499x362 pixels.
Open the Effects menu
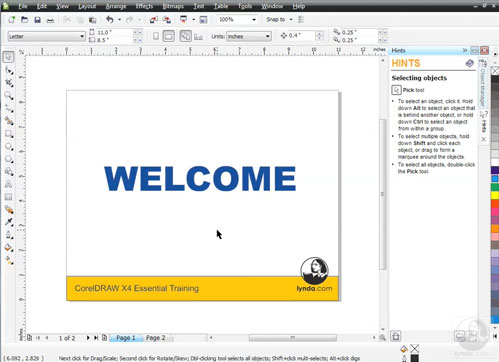point(144,6)
